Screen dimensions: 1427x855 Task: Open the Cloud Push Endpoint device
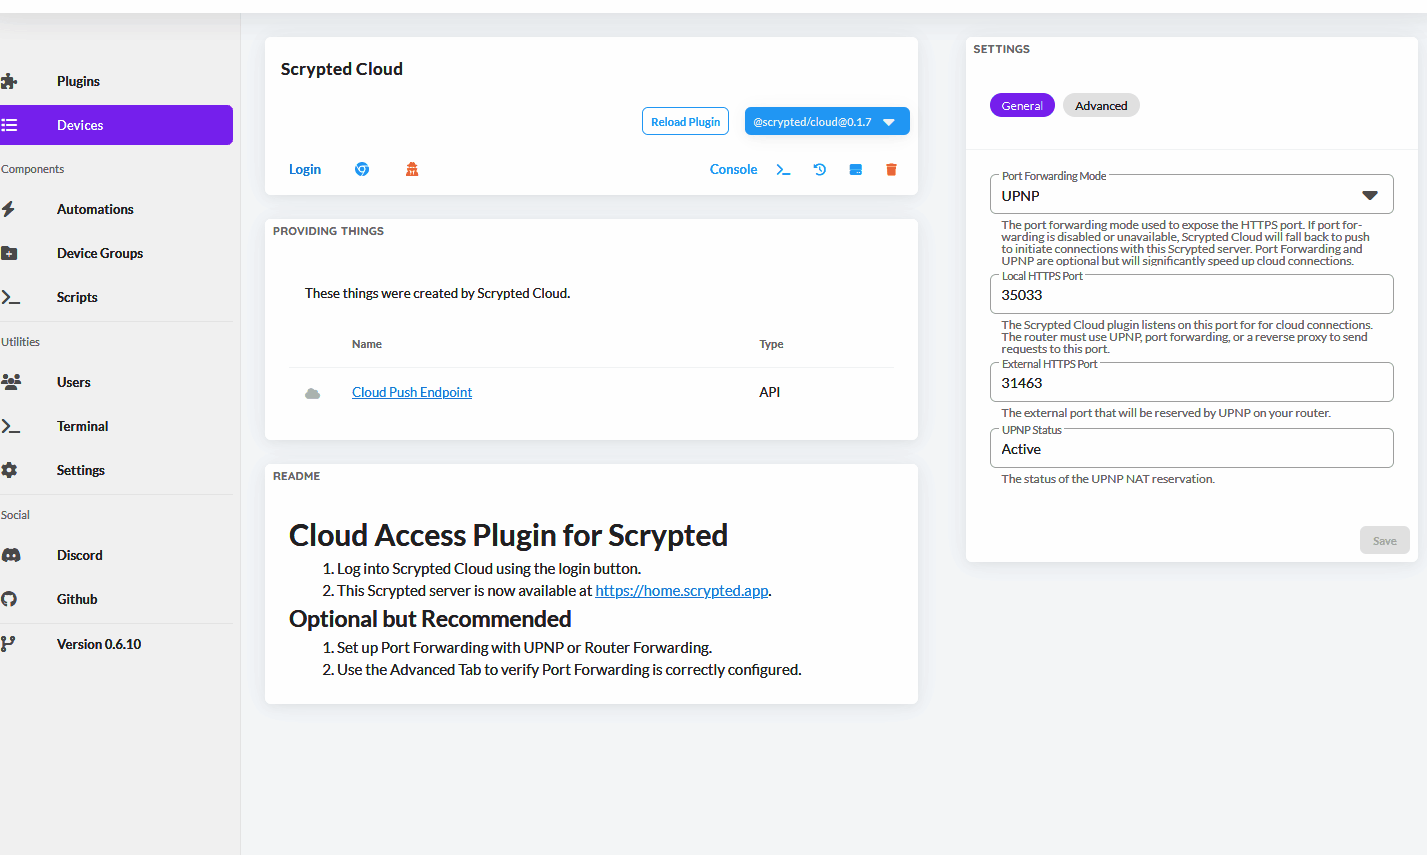pyautogui.click(x=411, y=392)
